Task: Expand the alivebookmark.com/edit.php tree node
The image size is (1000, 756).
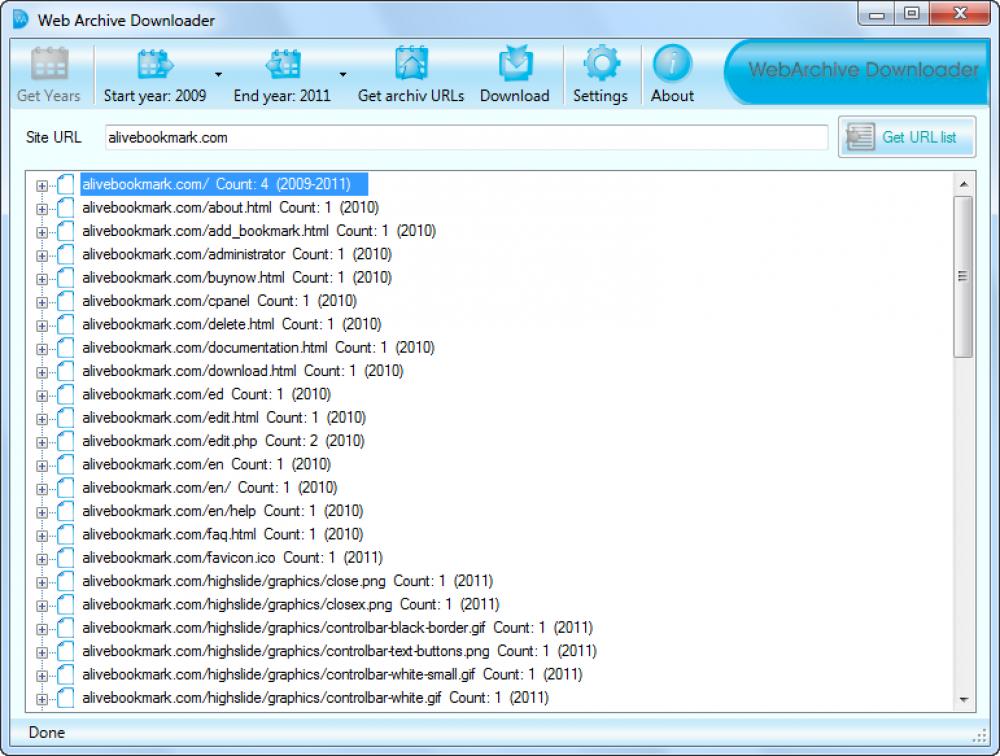Action: pyautogui.click(x=40, y=441)
